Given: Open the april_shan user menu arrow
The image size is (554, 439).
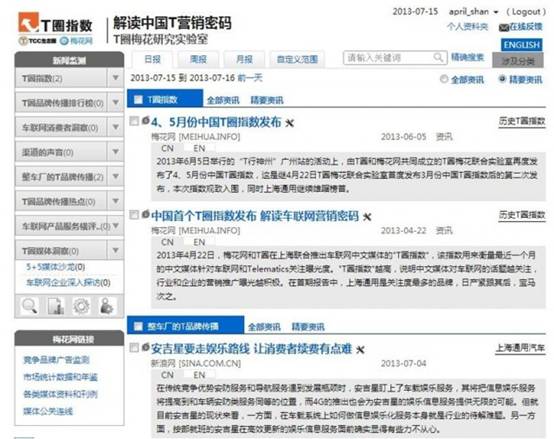Looking at the screenshot, I should tap(496, 12).
